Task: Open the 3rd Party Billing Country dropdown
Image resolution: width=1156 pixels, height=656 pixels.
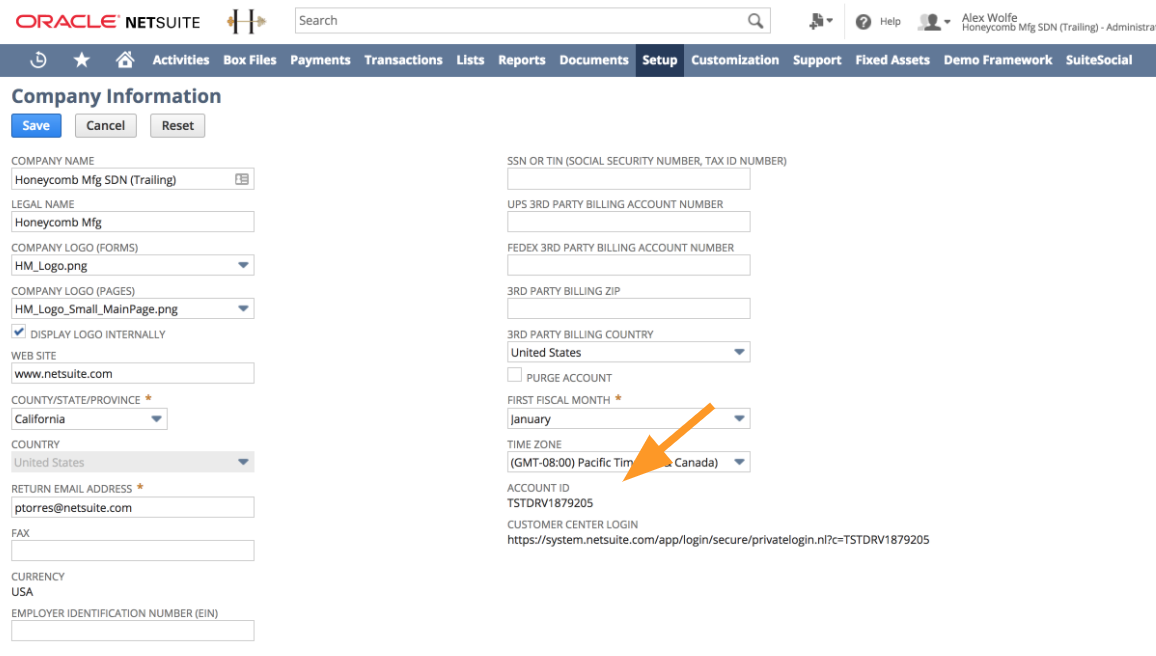Action: point(739,352)
